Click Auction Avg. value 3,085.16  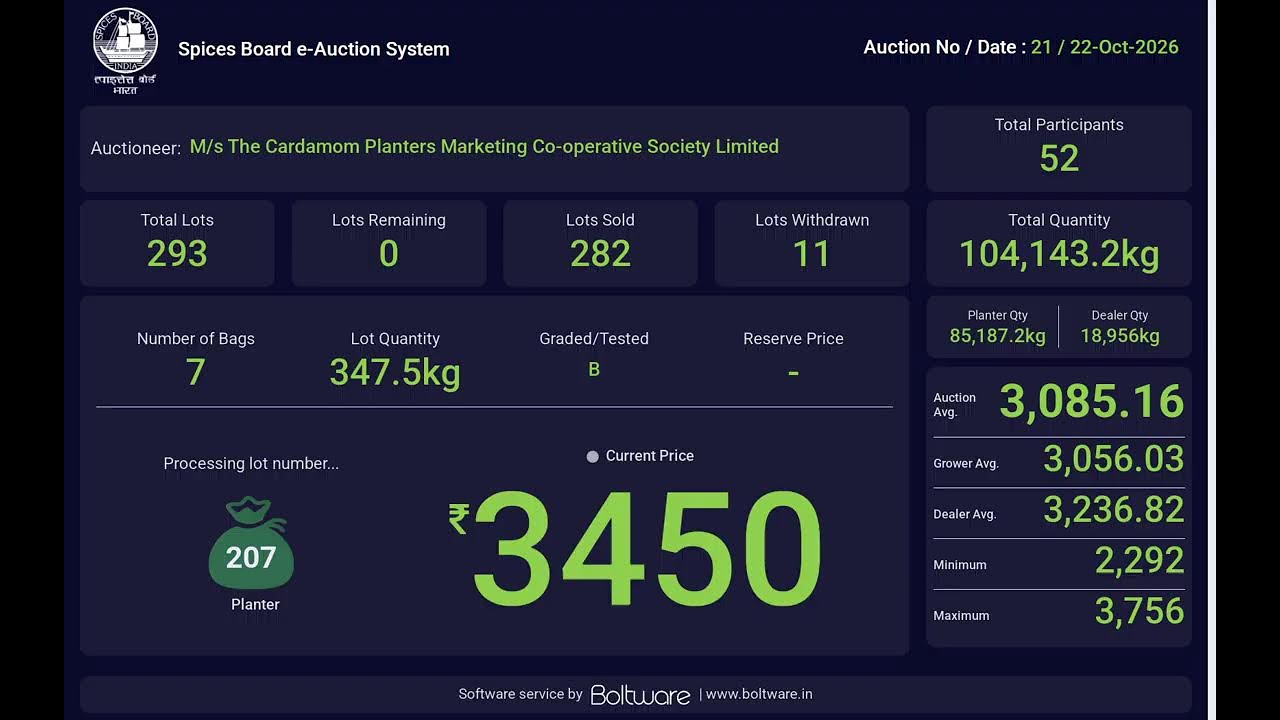click(1092, 402)
